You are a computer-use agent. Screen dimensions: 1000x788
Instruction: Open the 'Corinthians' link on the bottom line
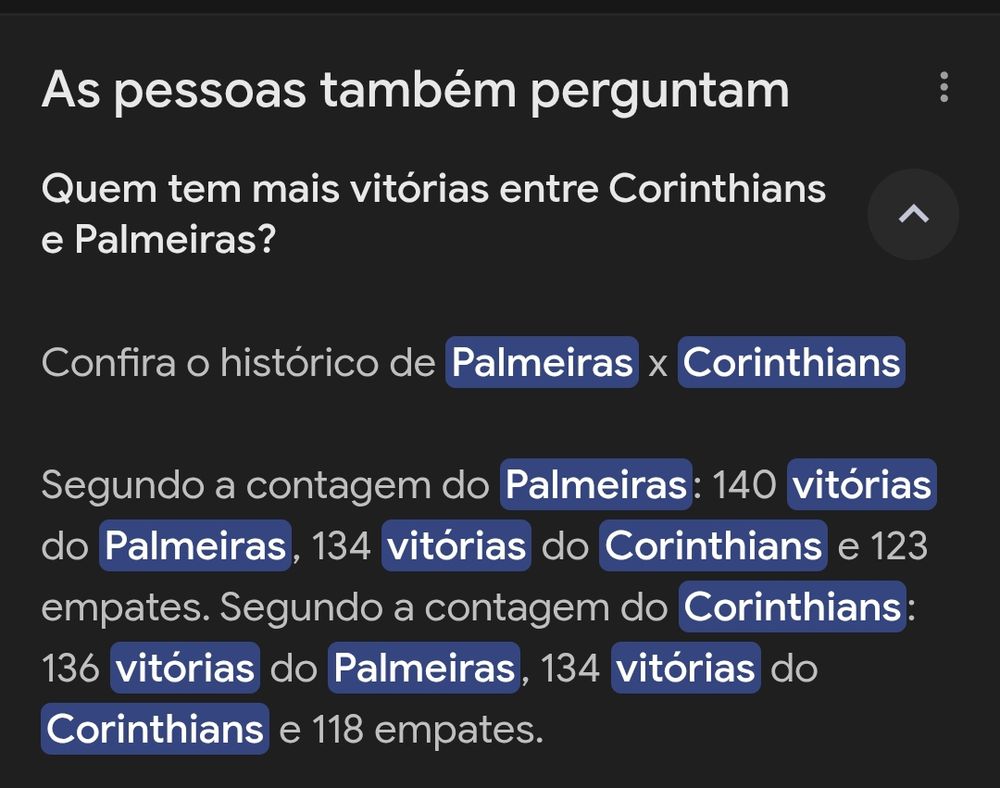(x=155, y=729)
